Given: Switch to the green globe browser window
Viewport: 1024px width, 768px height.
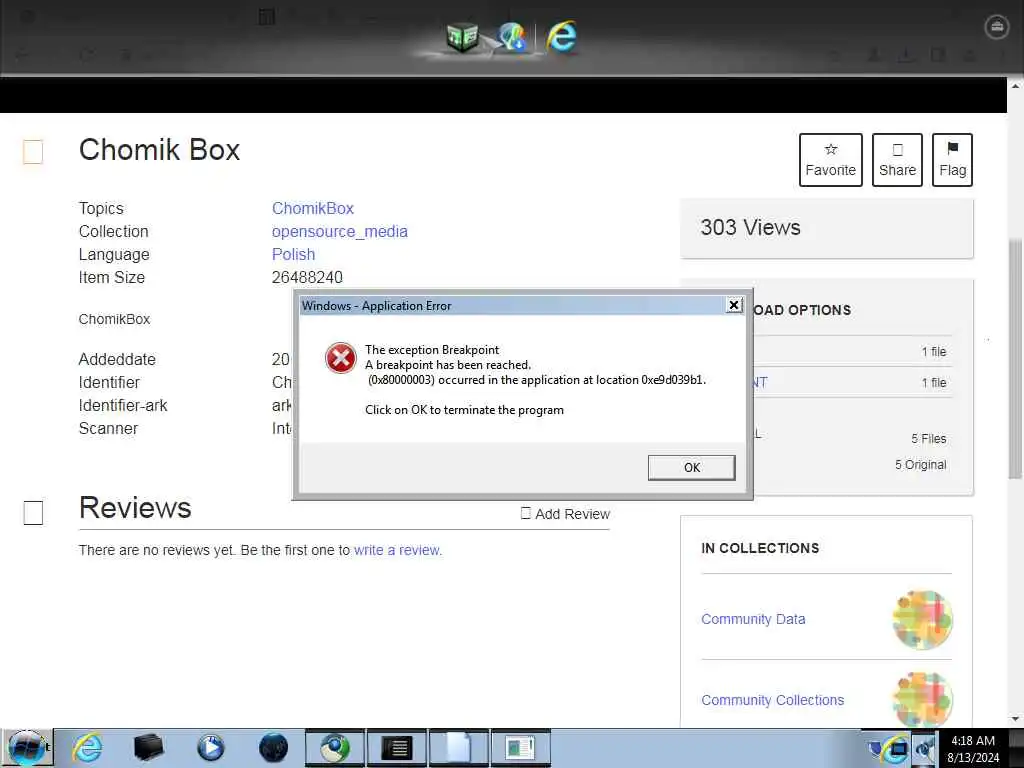Looking at the screenshot, I should pyautogui.click(x=334, y=748).
